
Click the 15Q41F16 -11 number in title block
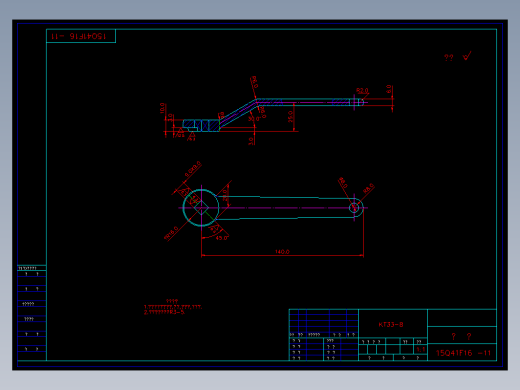tap(463, 353)
